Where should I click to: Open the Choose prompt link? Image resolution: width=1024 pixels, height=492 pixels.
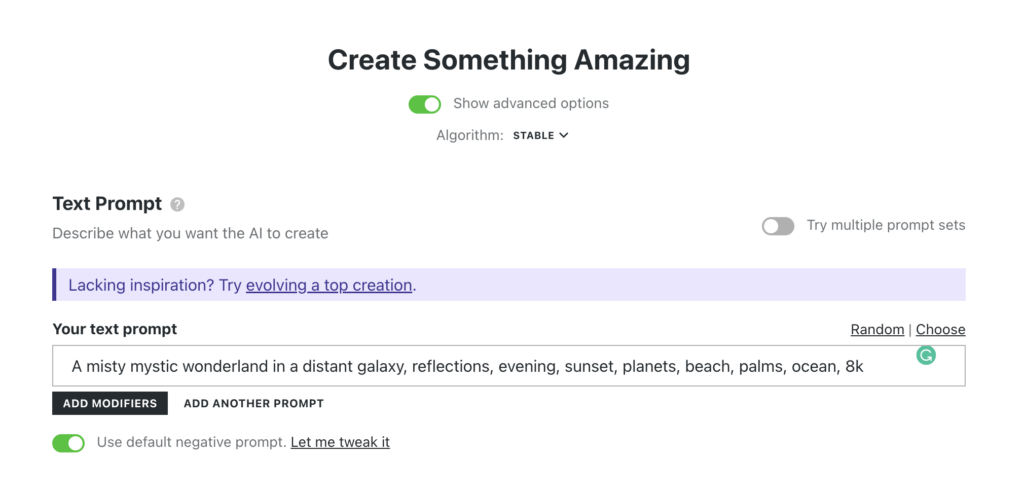(x=940, y=329)
